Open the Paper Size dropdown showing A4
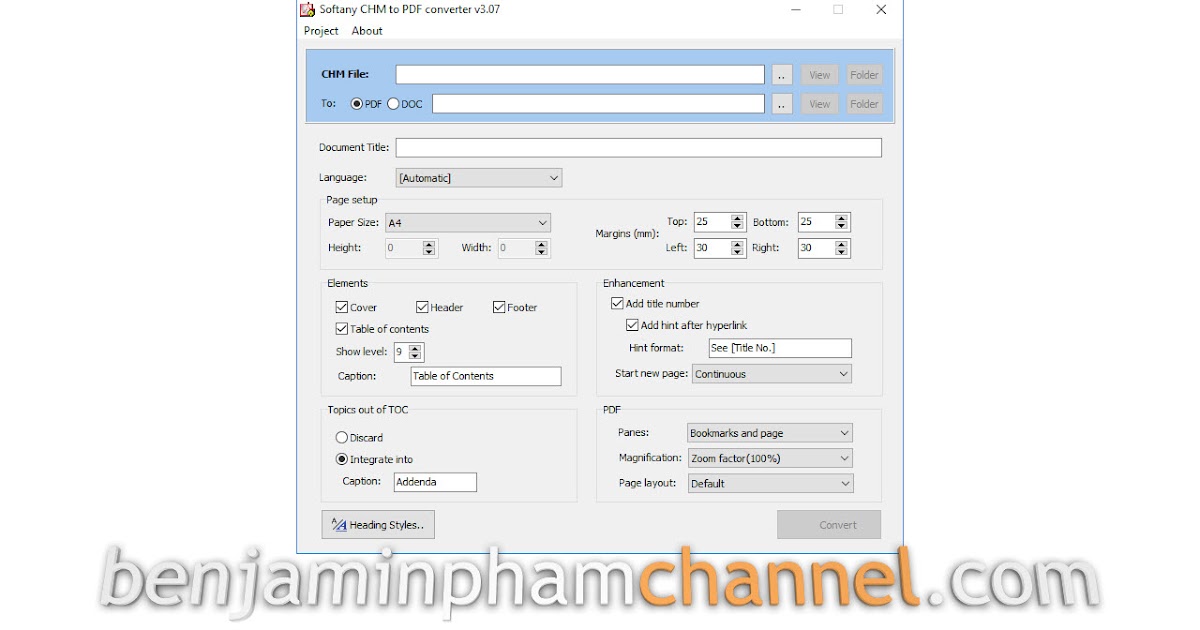 click(468, 223)
